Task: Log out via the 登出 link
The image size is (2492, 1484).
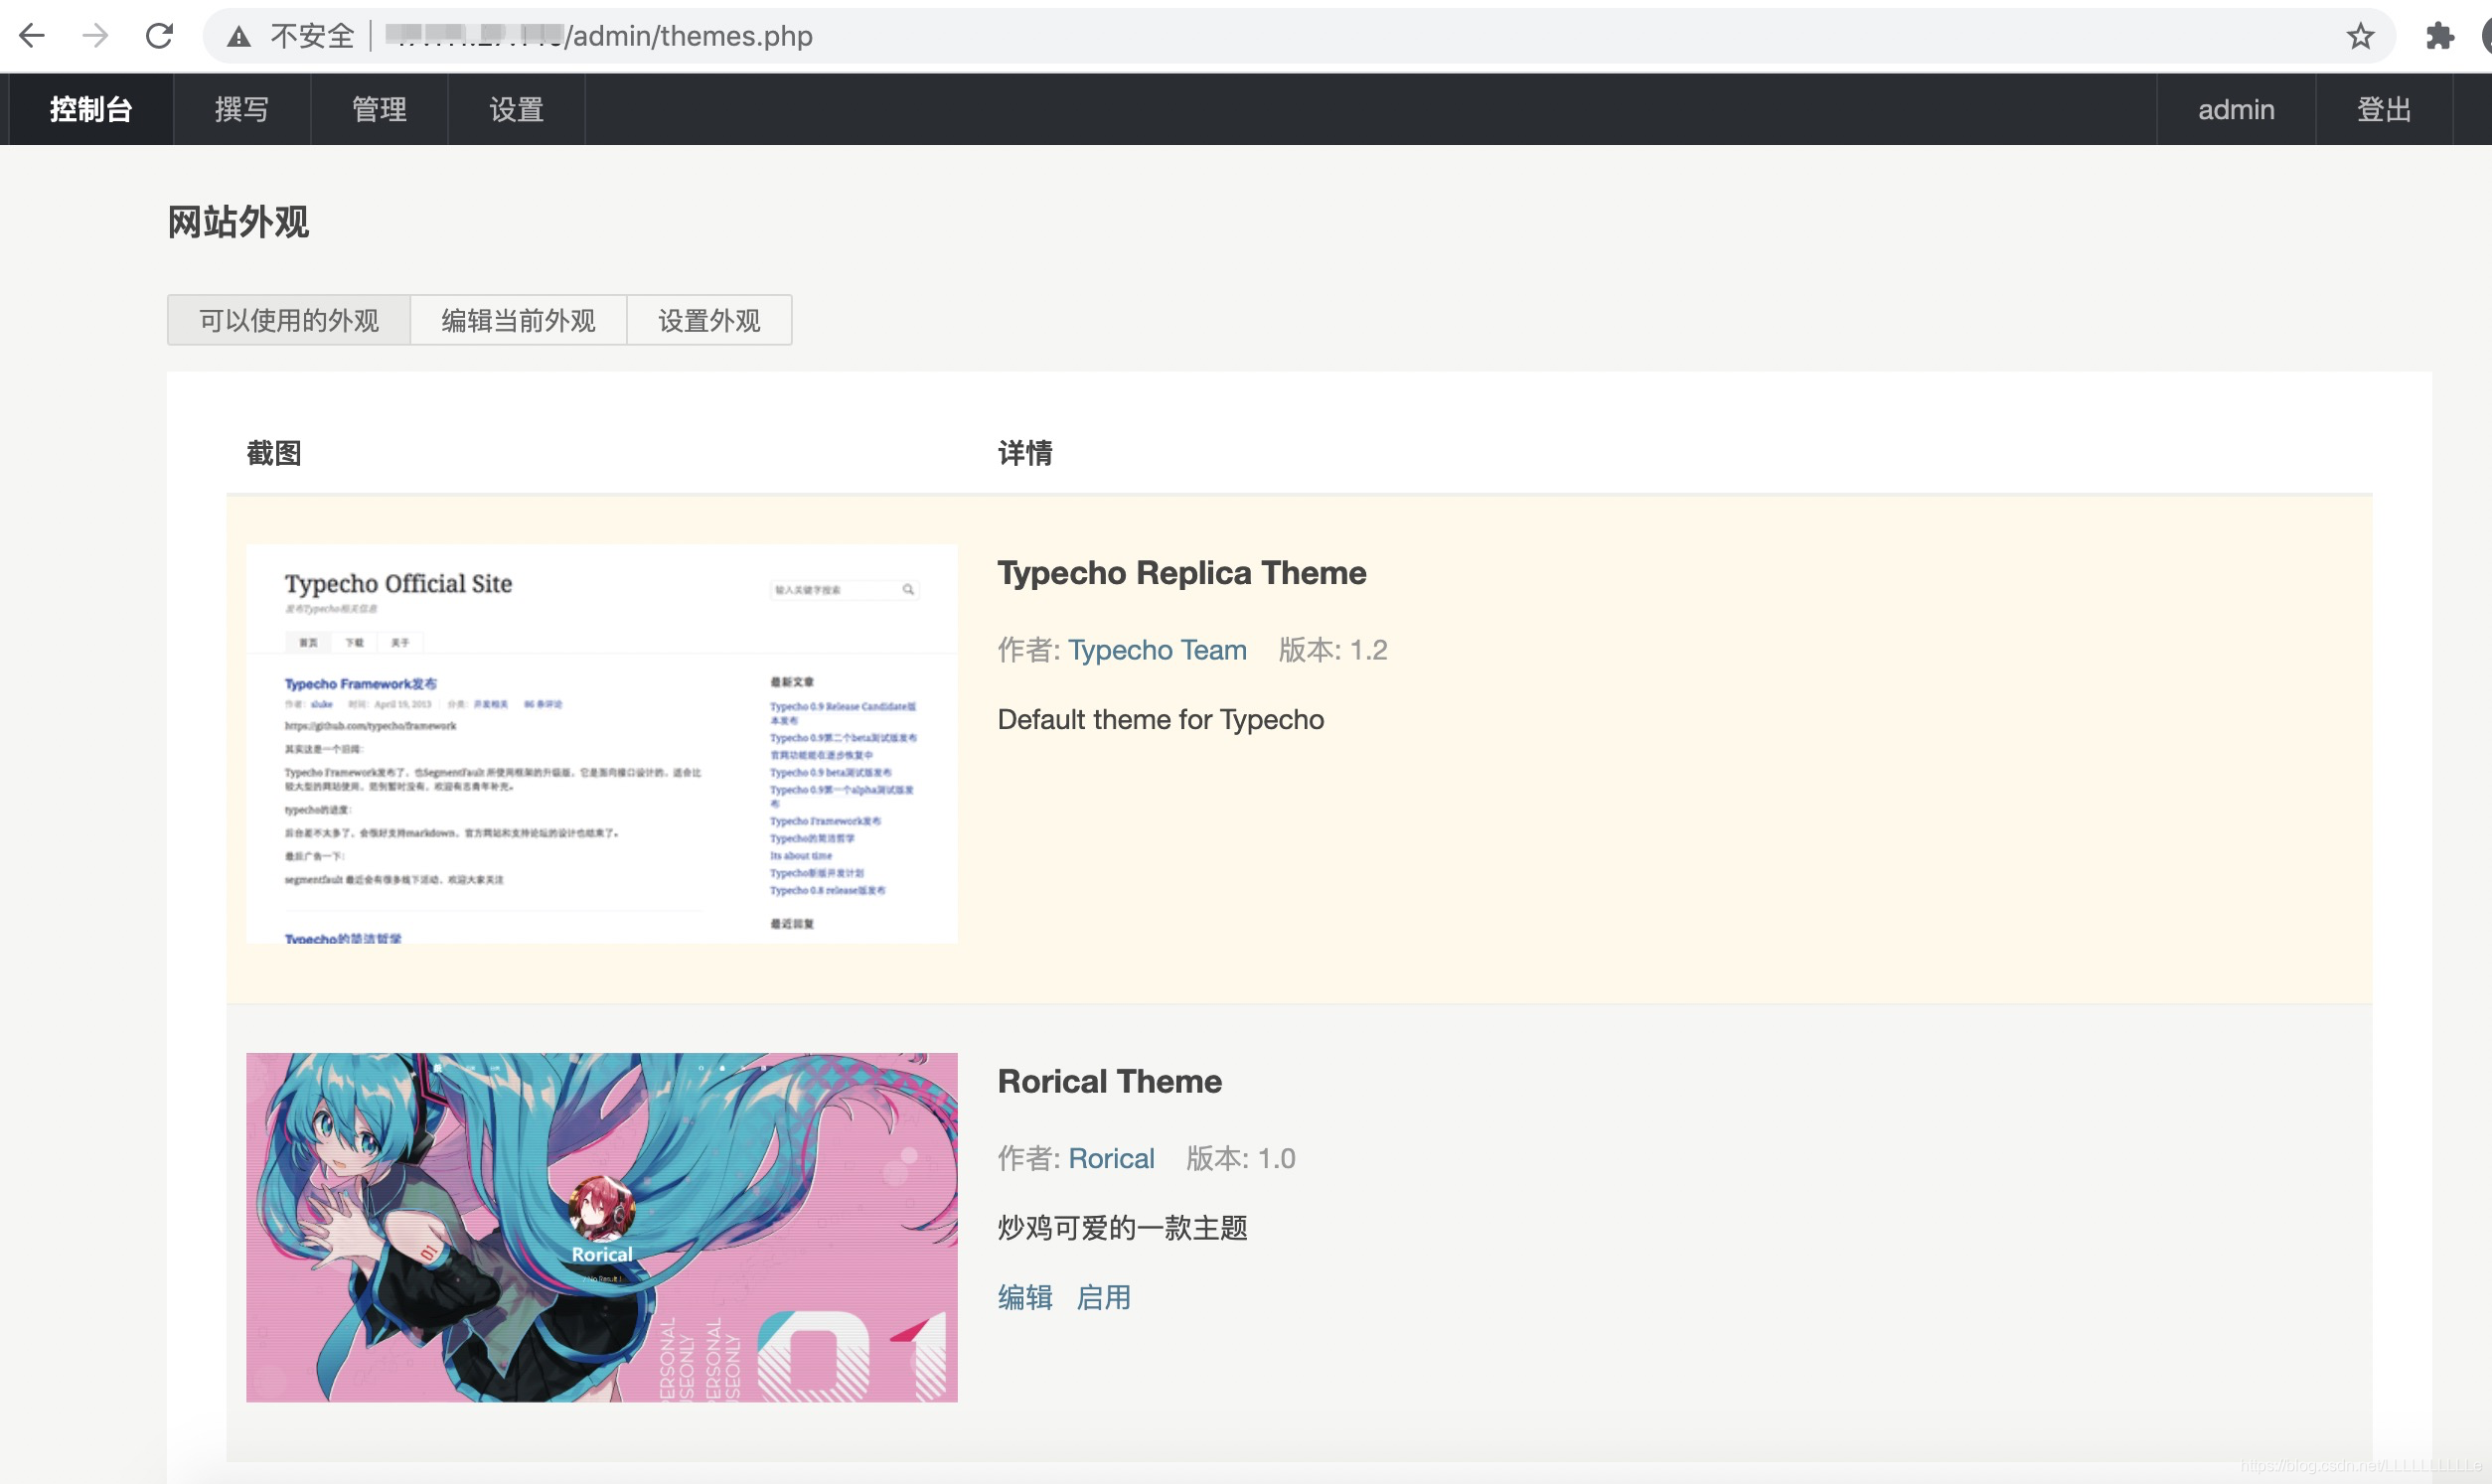Action: point(2384,109)
